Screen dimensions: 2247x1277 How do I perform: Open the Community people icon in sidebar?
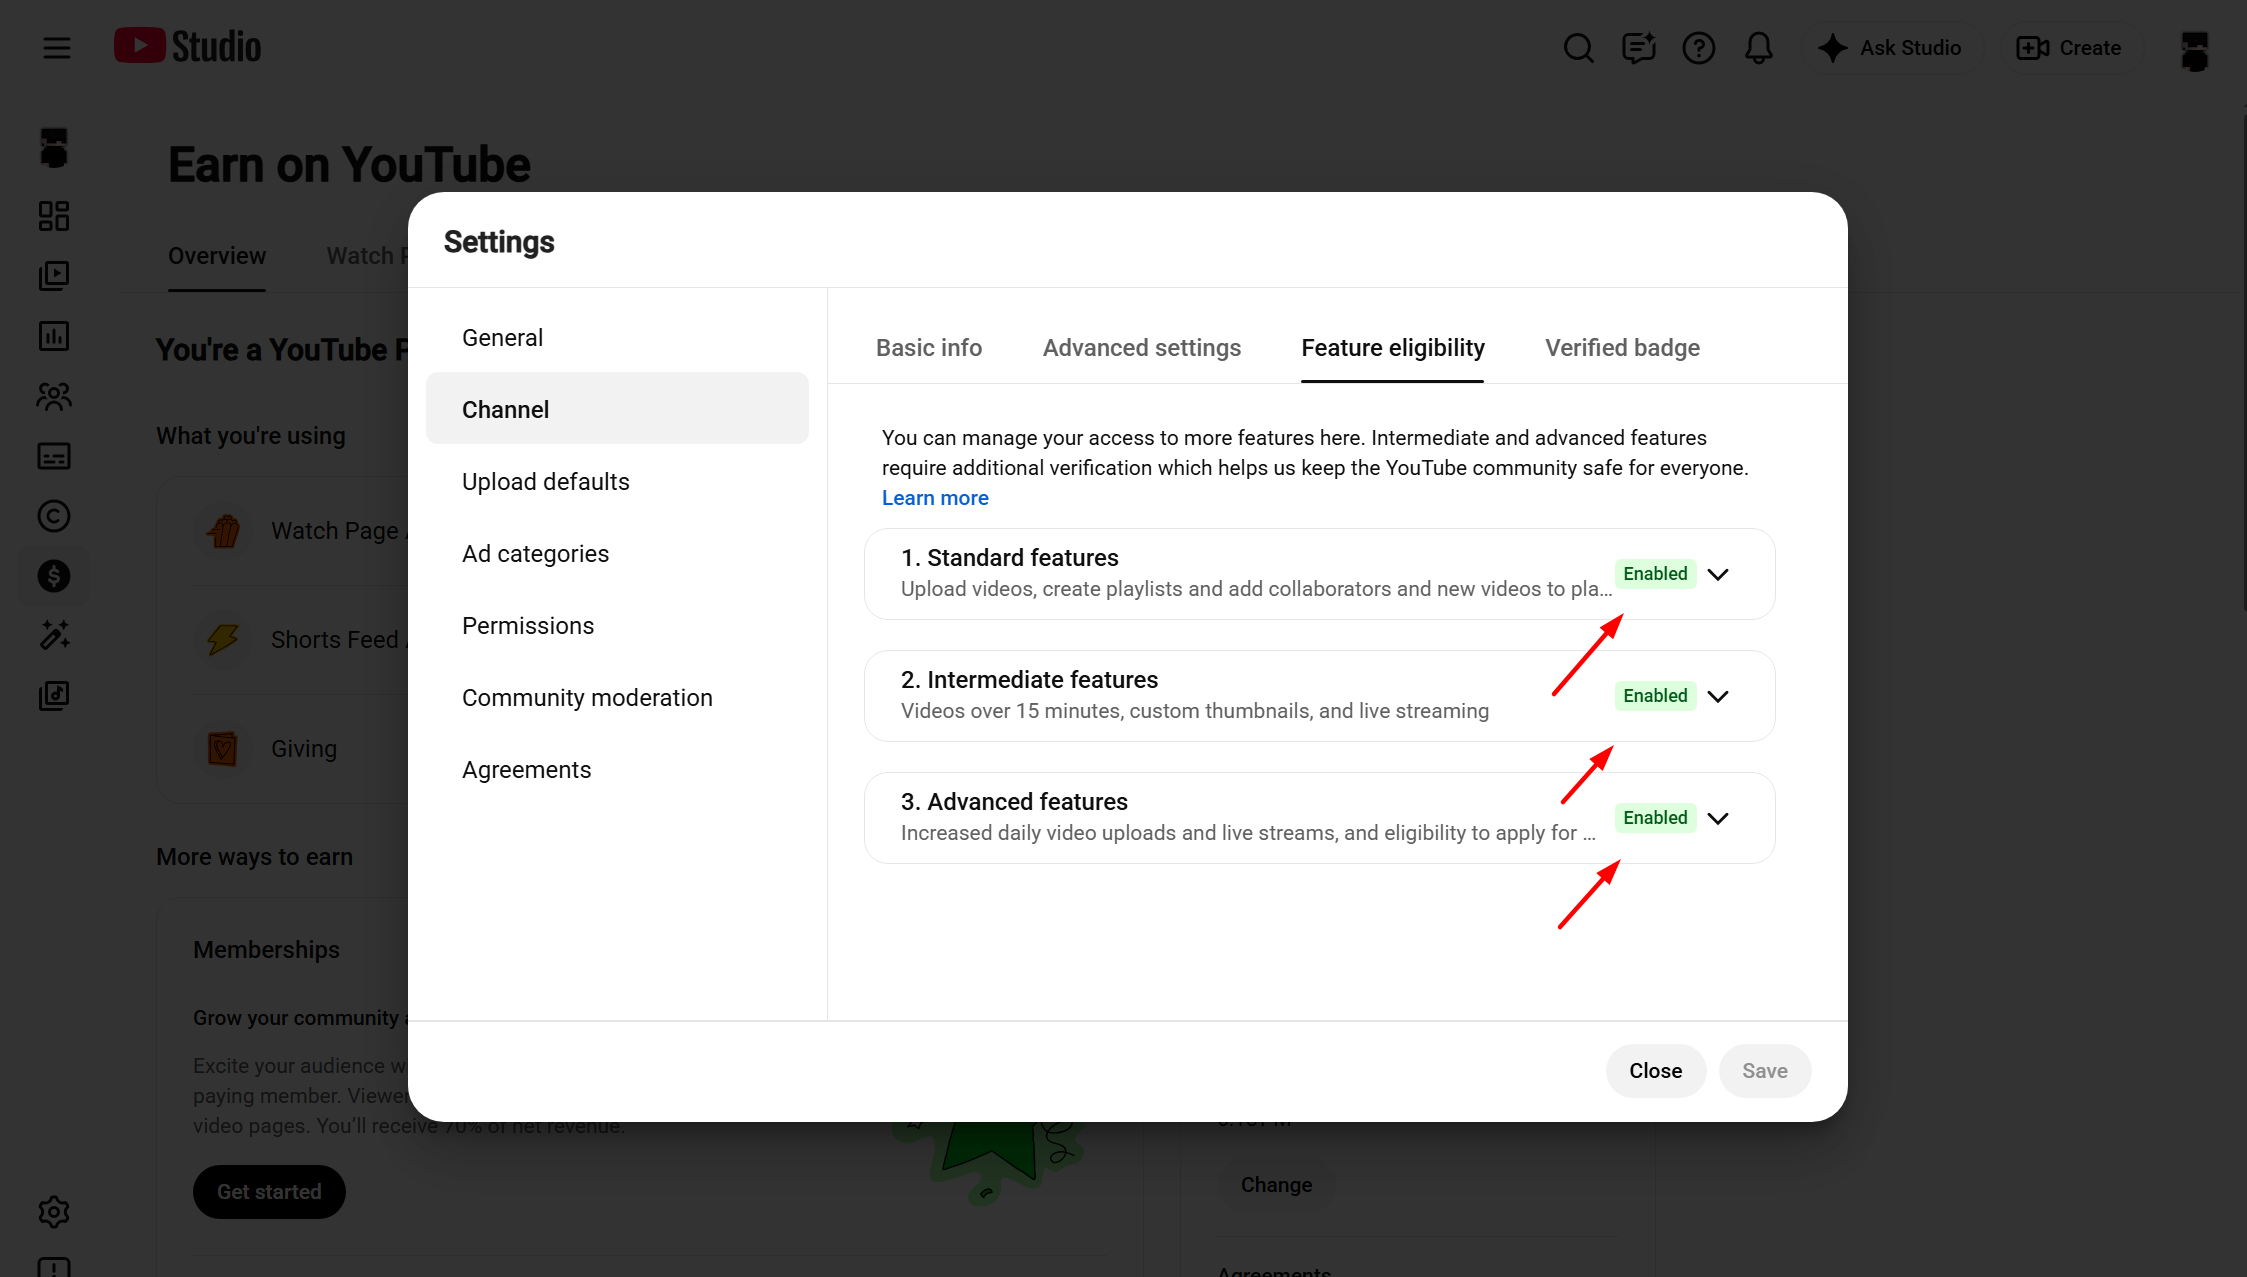click(x=54, y=396)
